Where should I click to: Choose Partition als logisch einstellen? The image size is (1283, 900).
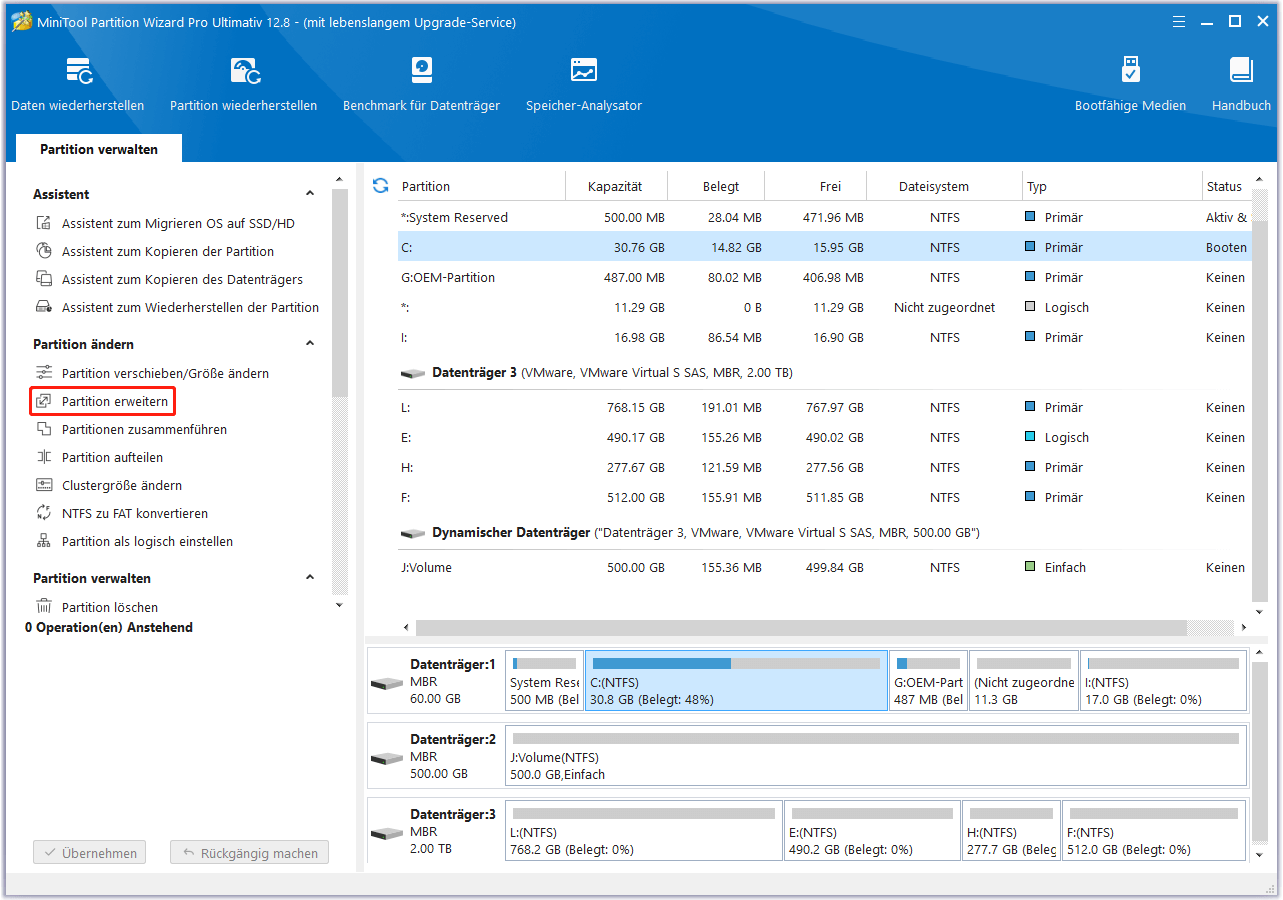point(147,542)
